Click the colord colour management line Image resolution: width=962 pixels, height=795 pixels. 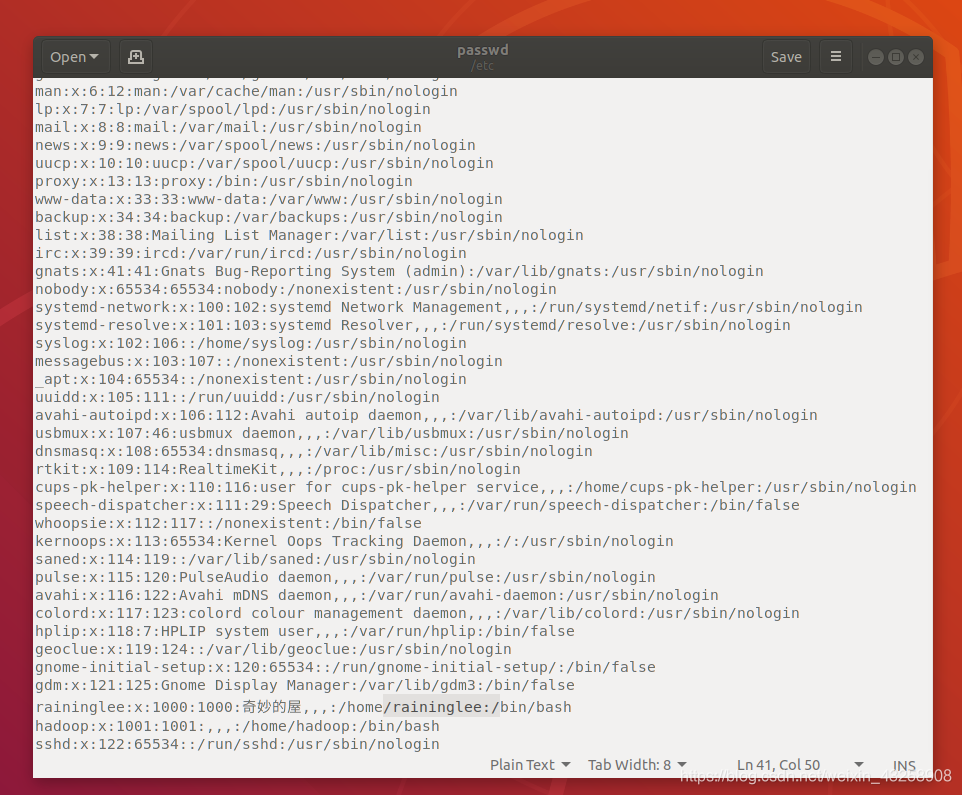tap(417, 613)
